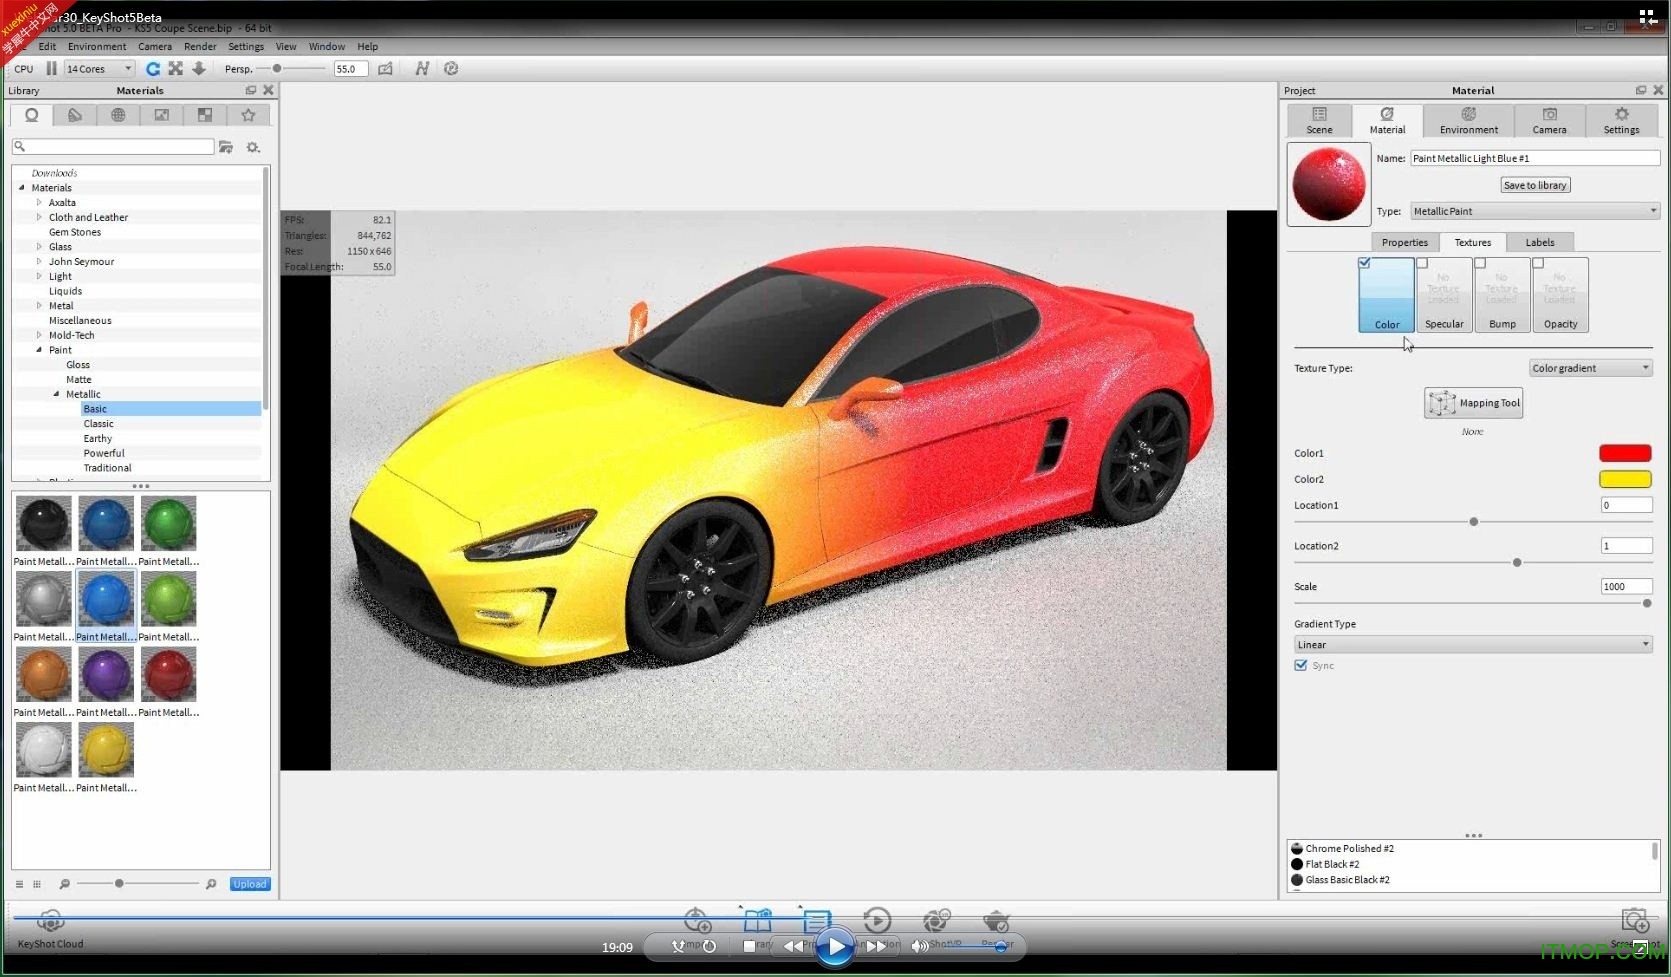Click the red Color1 swatch
Image resolution: width=1671 pixels, height=977 pixels.
click(1624, 454)
